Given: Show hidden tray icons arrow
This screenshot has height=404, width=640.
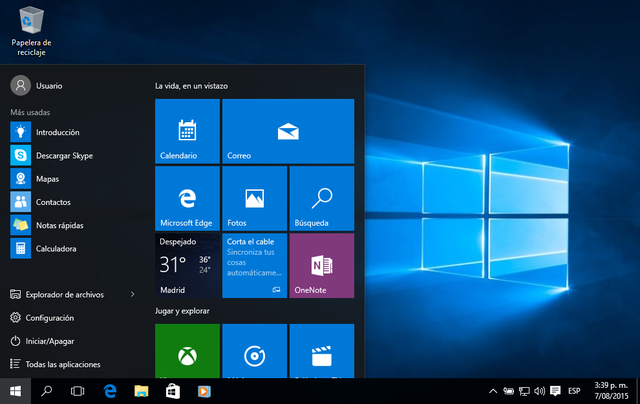Looking at the screenshot, I should coord(493,391).
